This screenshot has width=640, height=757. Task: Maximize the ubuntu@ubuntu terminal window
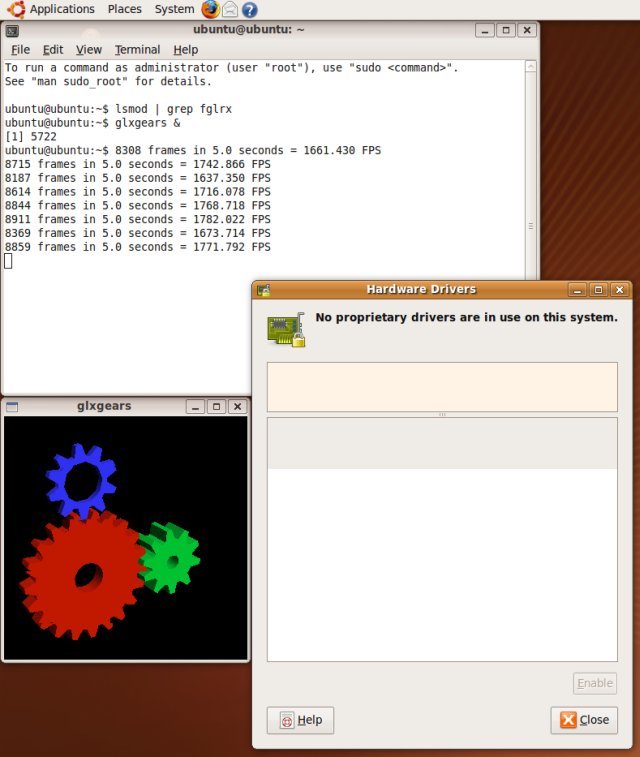point(506,30)
